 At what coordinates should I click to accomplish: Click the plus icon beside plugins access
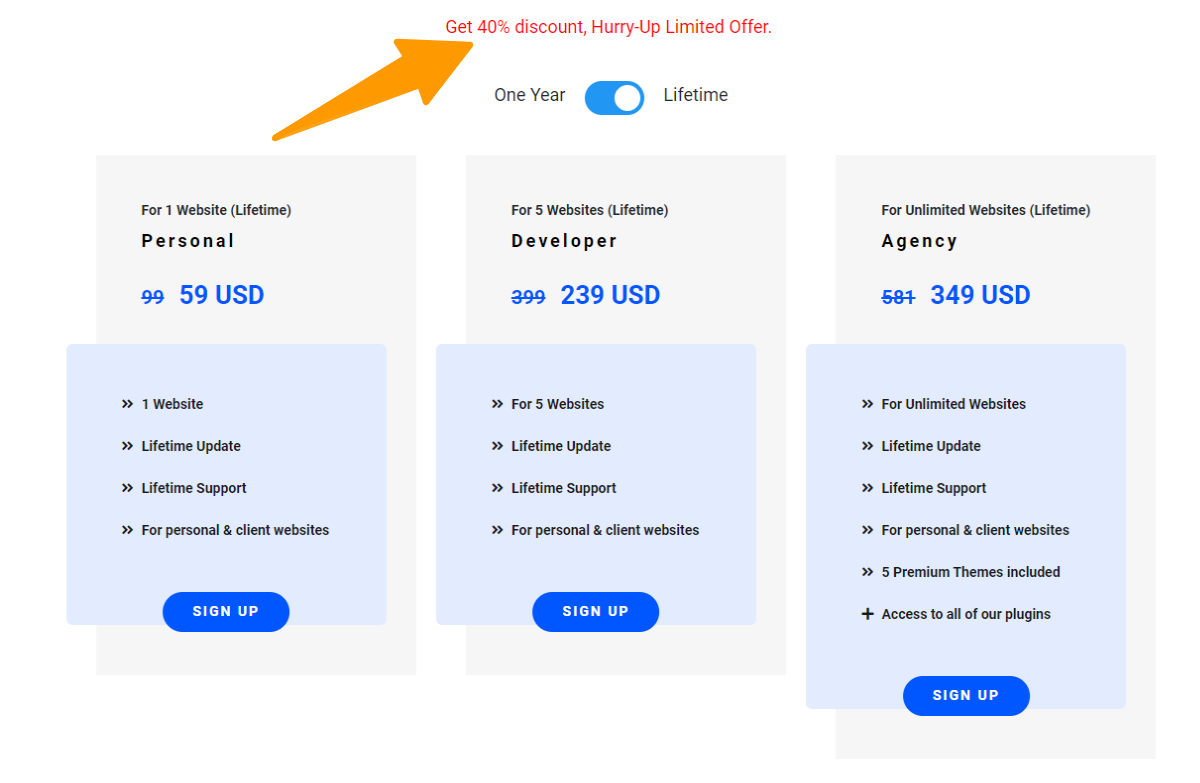point(867,614)
